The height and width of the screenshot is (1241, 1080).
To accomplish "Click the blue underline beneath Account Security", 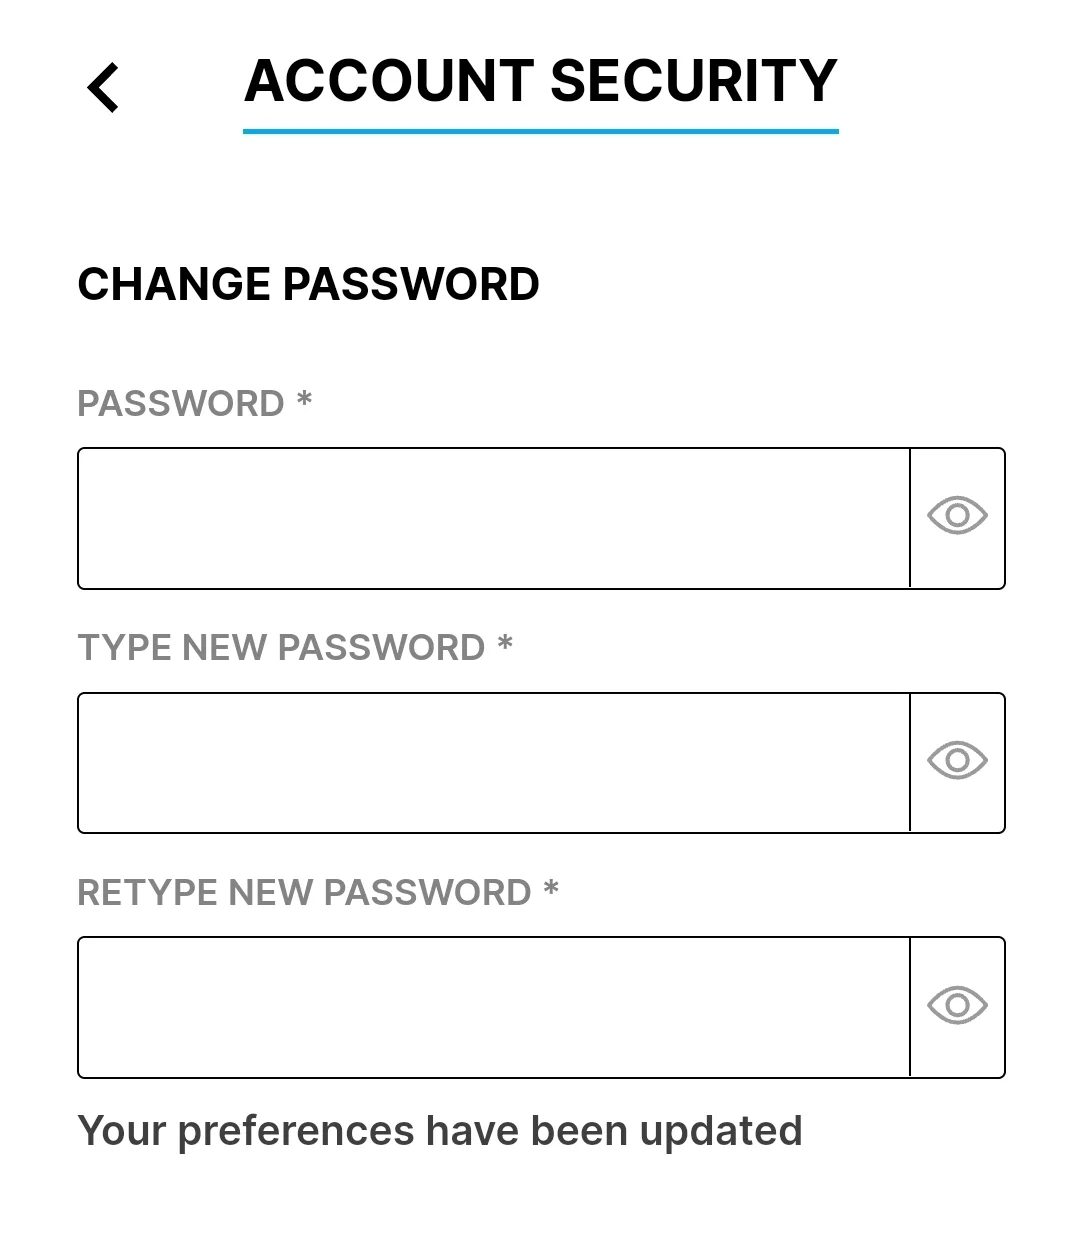I will pos(540,131).
